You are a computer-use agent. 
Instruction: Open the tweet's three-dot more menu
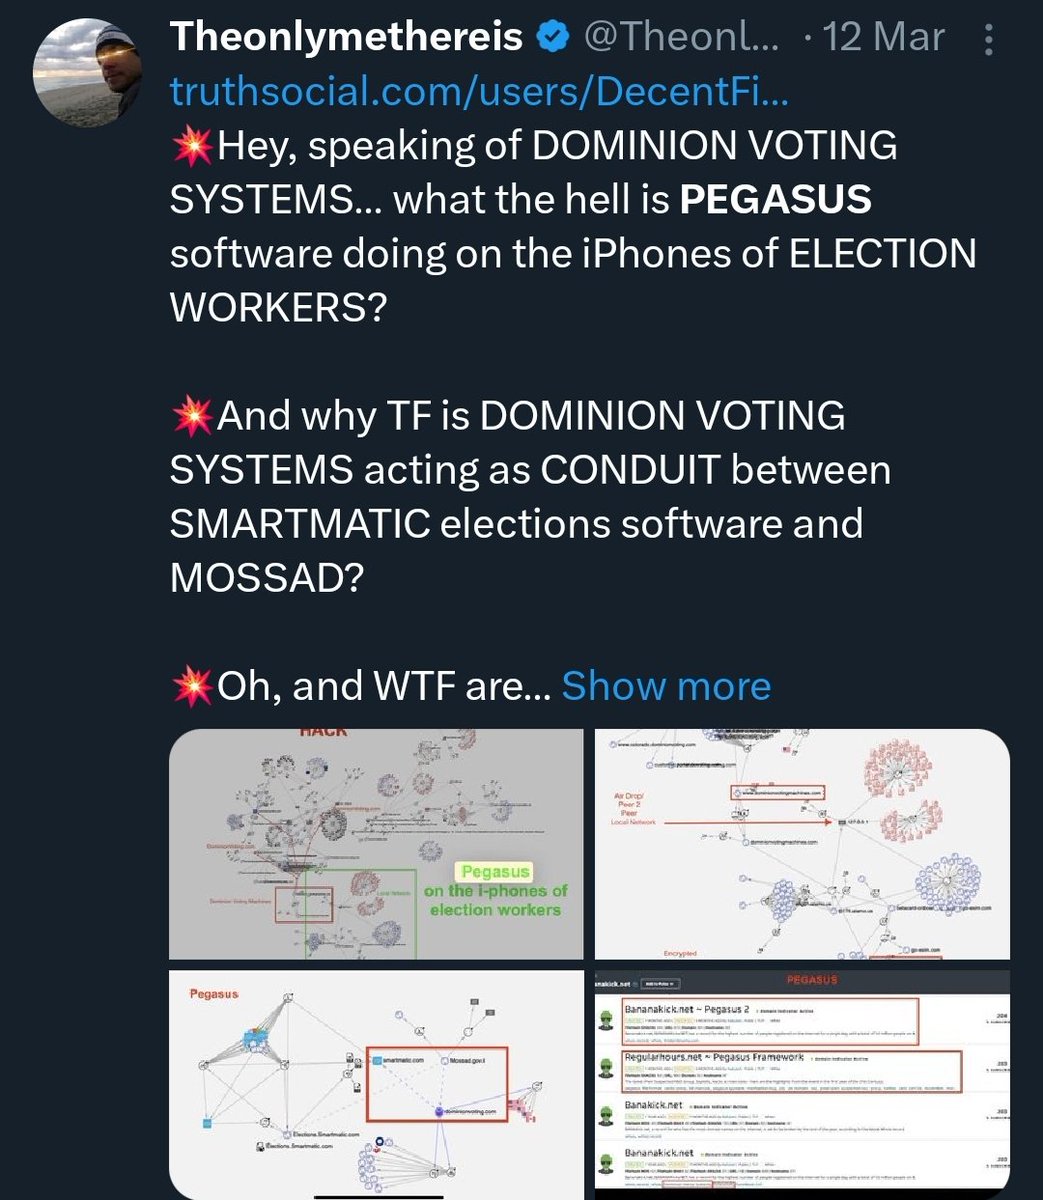pos(989,38)
